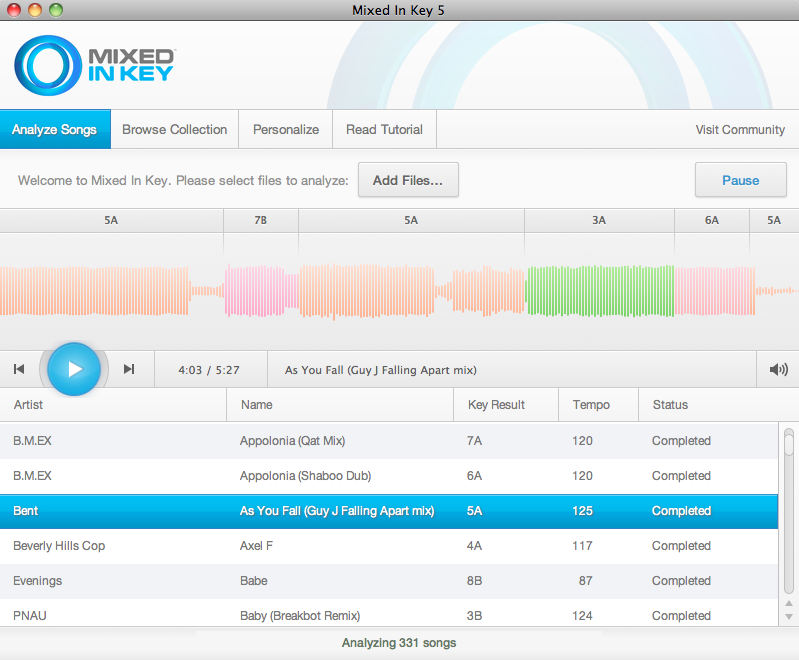Click the 3A key segment label
The width and height of the screenshot is (799, 660).
599,220
